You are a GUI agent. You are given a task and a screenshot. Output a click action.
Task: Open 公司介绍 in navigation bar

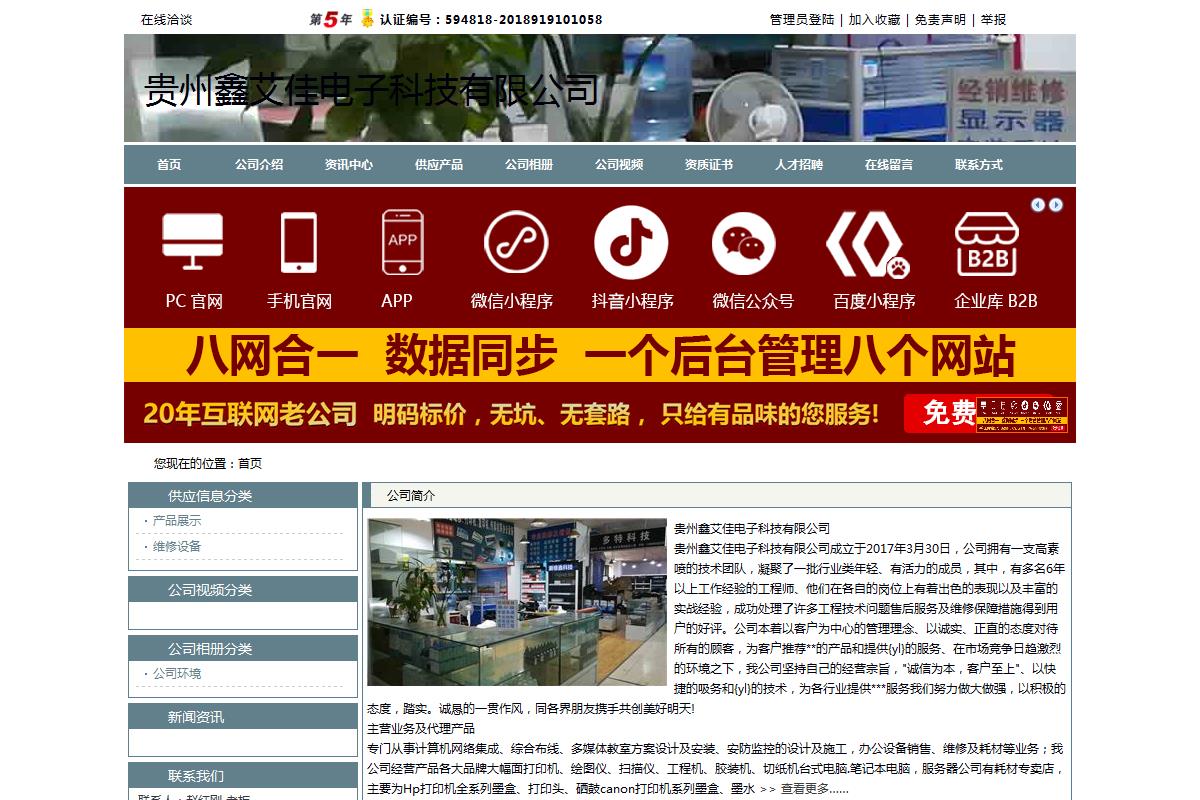[259, 165]
